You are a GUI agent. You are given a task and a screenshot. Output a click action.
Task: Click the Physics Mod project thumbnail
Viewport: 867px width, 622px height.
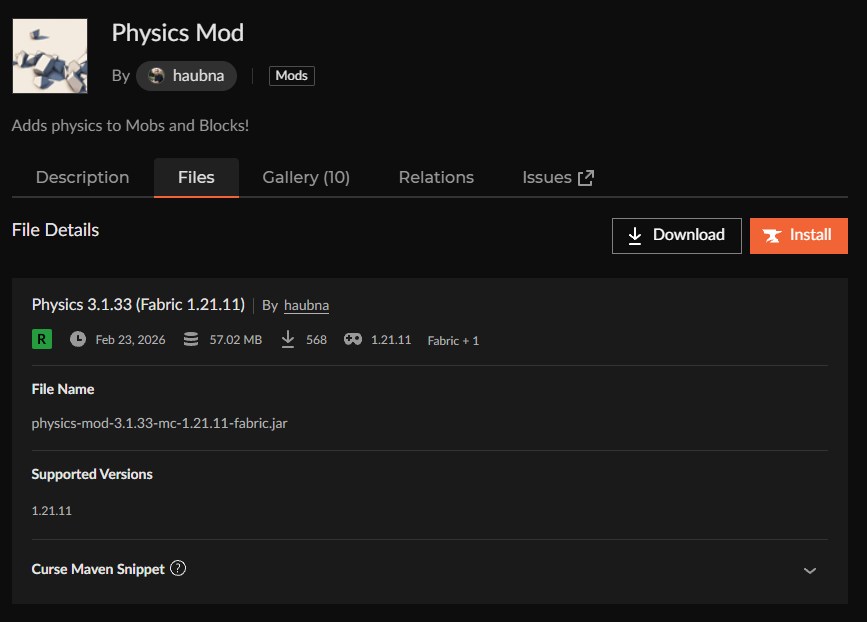coord(50,56)
